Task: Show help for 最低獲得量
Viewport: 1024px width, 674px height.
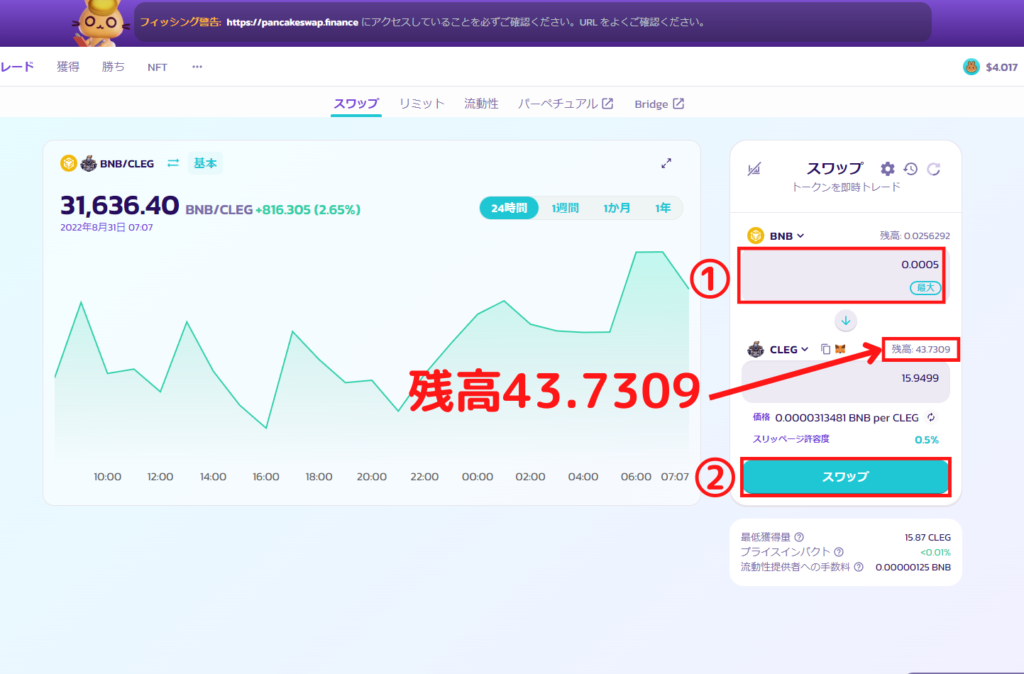Action: pyautogui.click(x=799, y=538)
